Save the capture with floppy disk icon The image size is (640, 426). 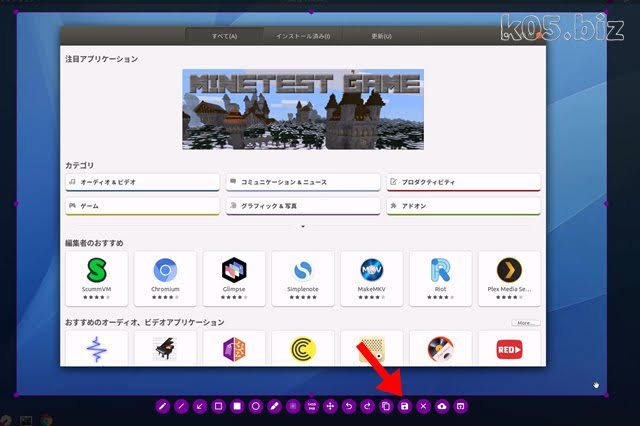tap(405, 406)
